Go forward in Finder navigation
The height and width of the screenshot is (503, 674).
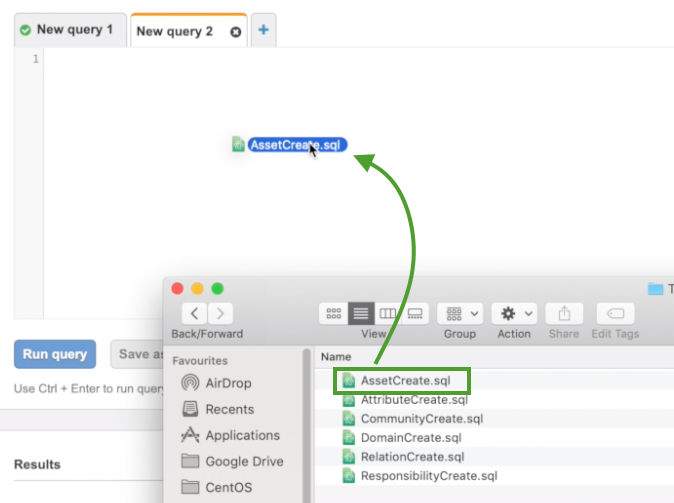coord(220,314)
